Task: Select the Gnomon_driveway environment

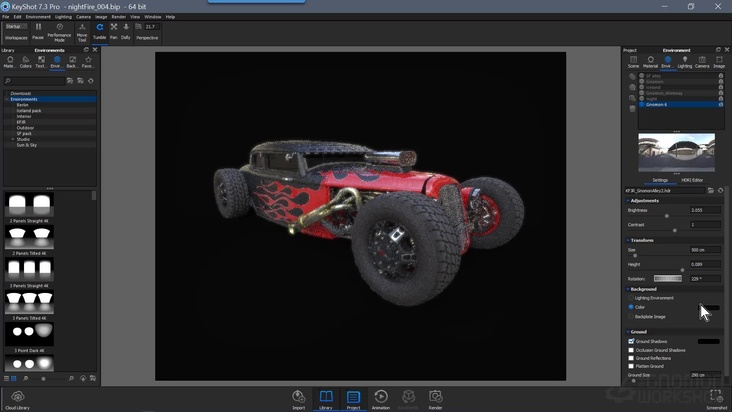Action: (664, 93)
